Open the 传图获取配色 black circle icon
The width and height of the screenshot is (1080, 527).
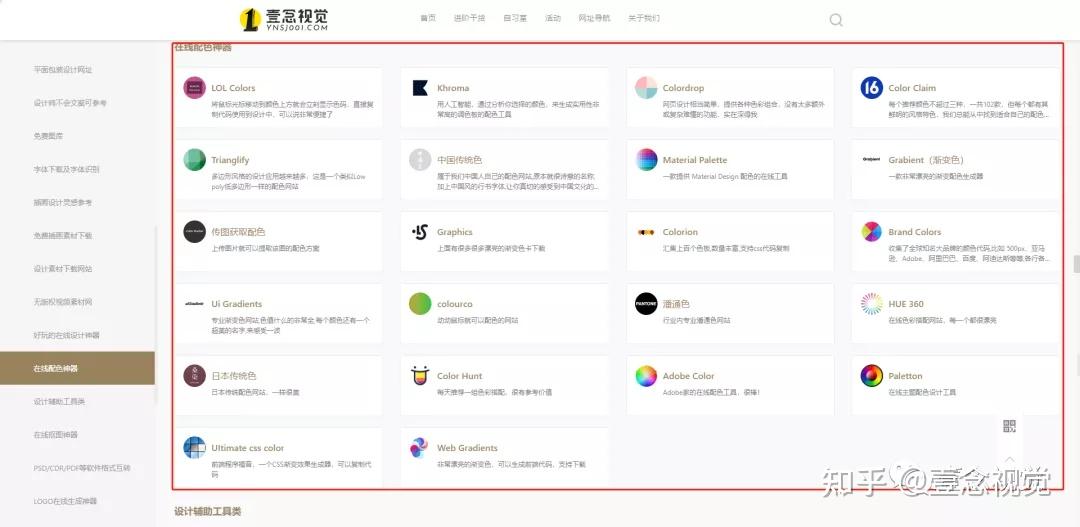[195, 232]
